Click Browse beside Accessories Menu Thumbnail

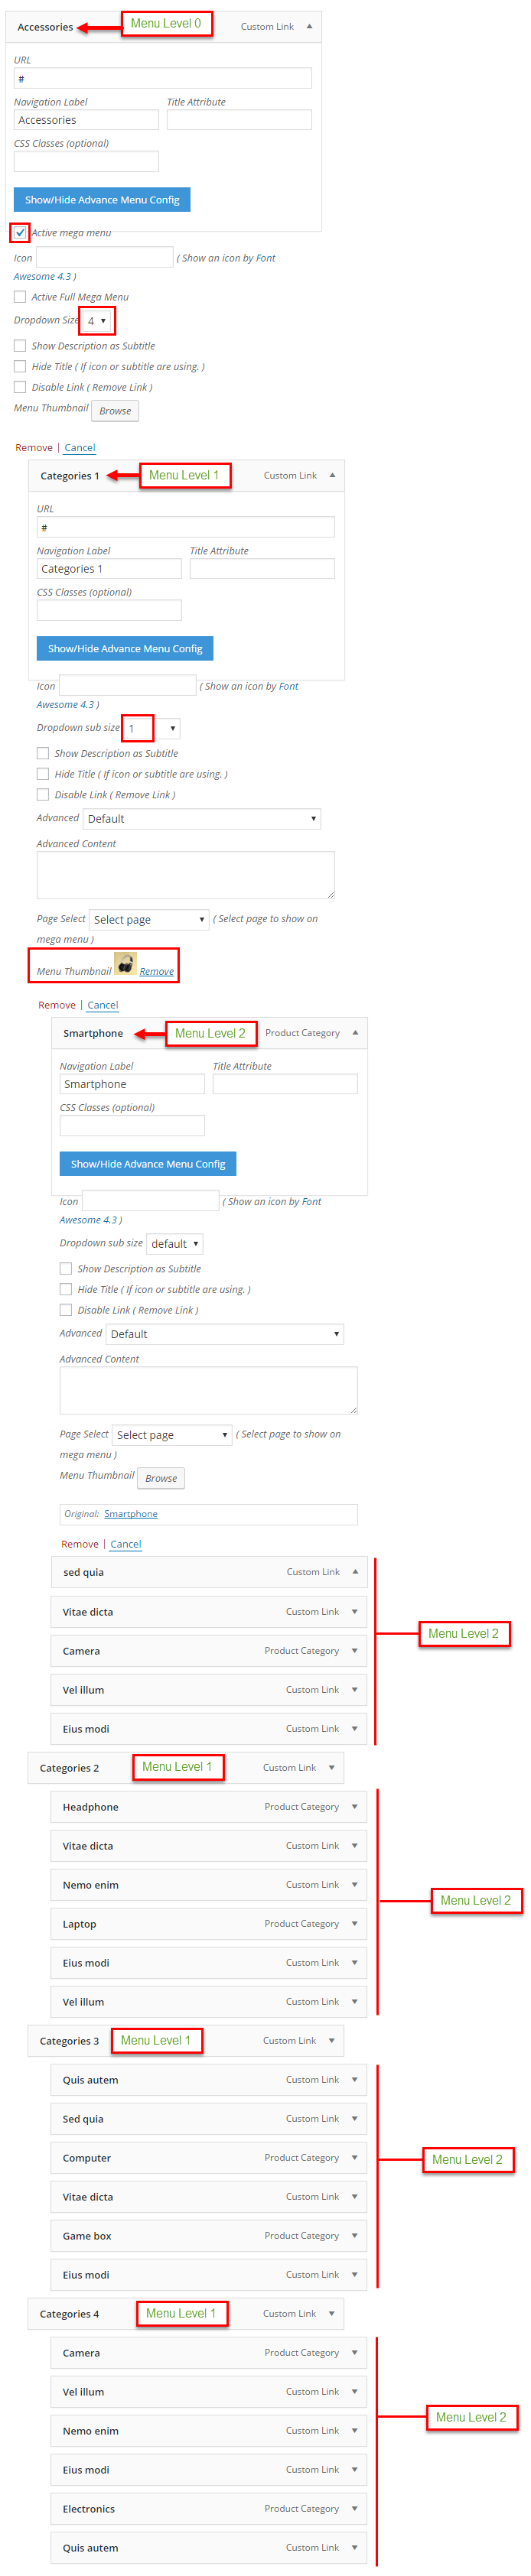pyautogui.click(x=115, y=411)
